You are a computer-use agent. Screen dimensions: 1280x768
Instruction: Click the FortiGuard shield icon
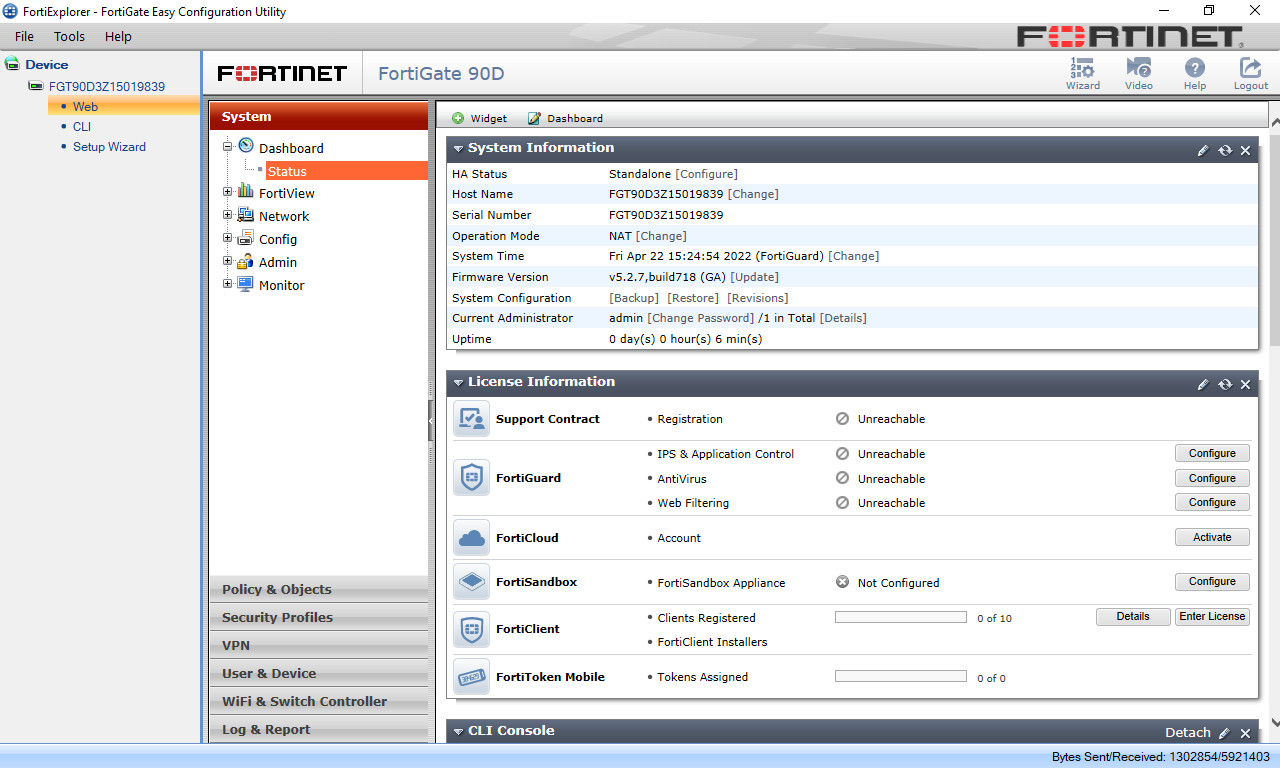(x=471, y=478)
